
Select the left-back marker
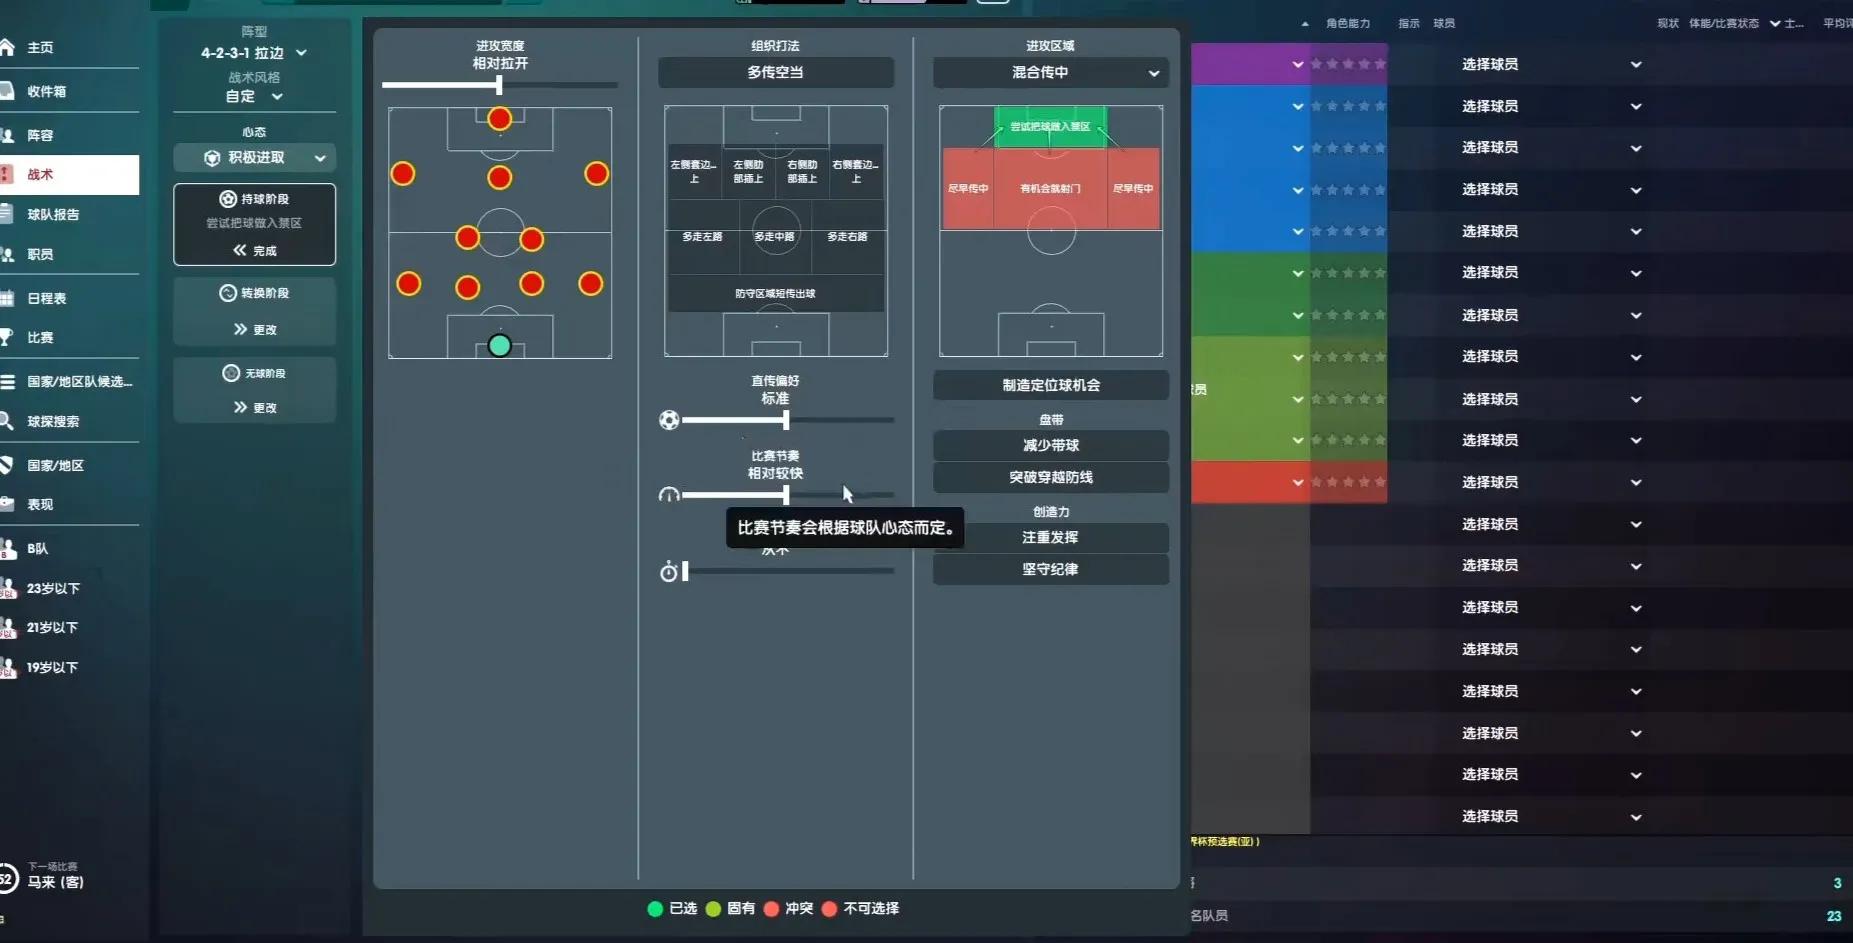point(409,284)
